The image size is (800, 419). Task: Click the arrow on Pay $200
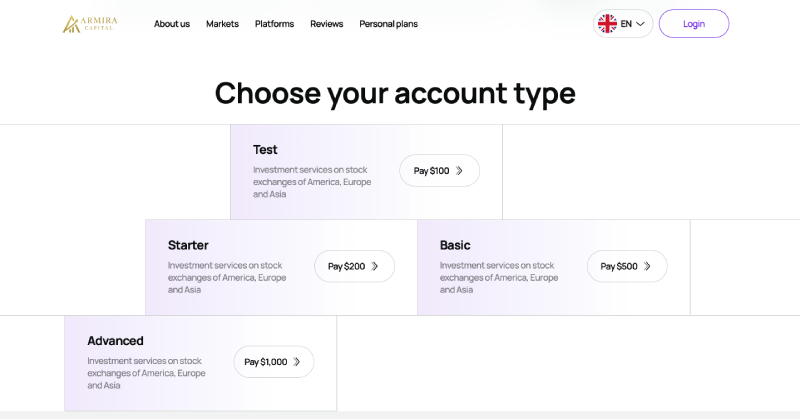pyautogui.click(x=374, y=266)
